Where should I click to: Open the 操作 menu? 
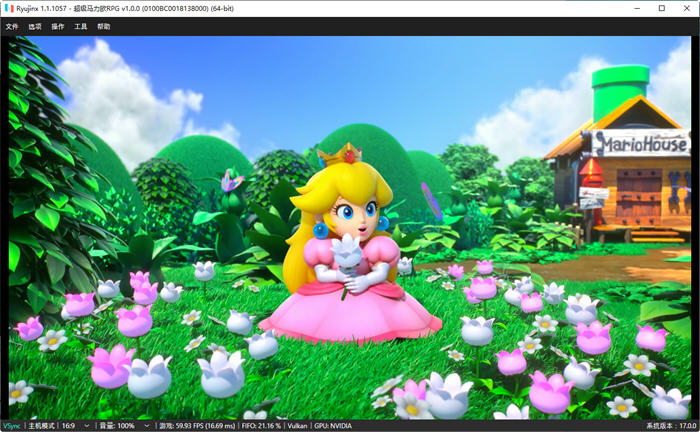click(x=58, y=26)
